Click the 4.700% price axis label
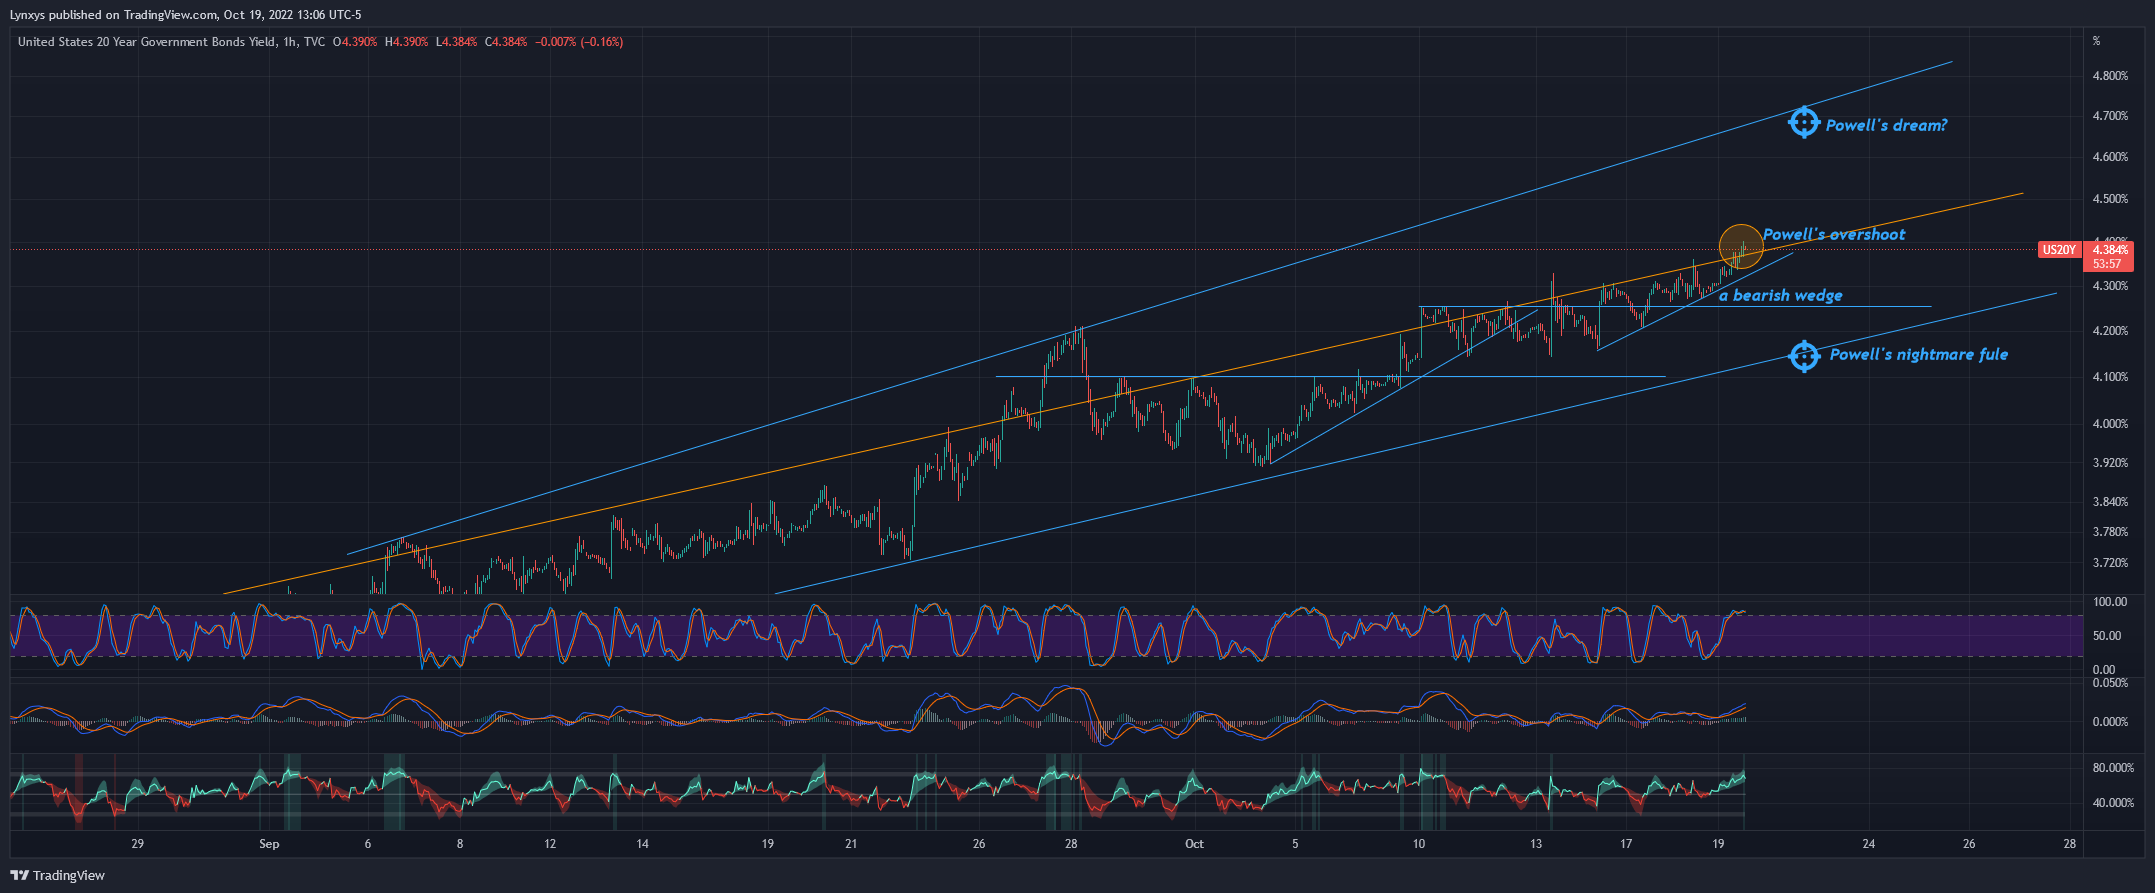This screenshot has width=2155, height=893. [x=2110, y=116]
